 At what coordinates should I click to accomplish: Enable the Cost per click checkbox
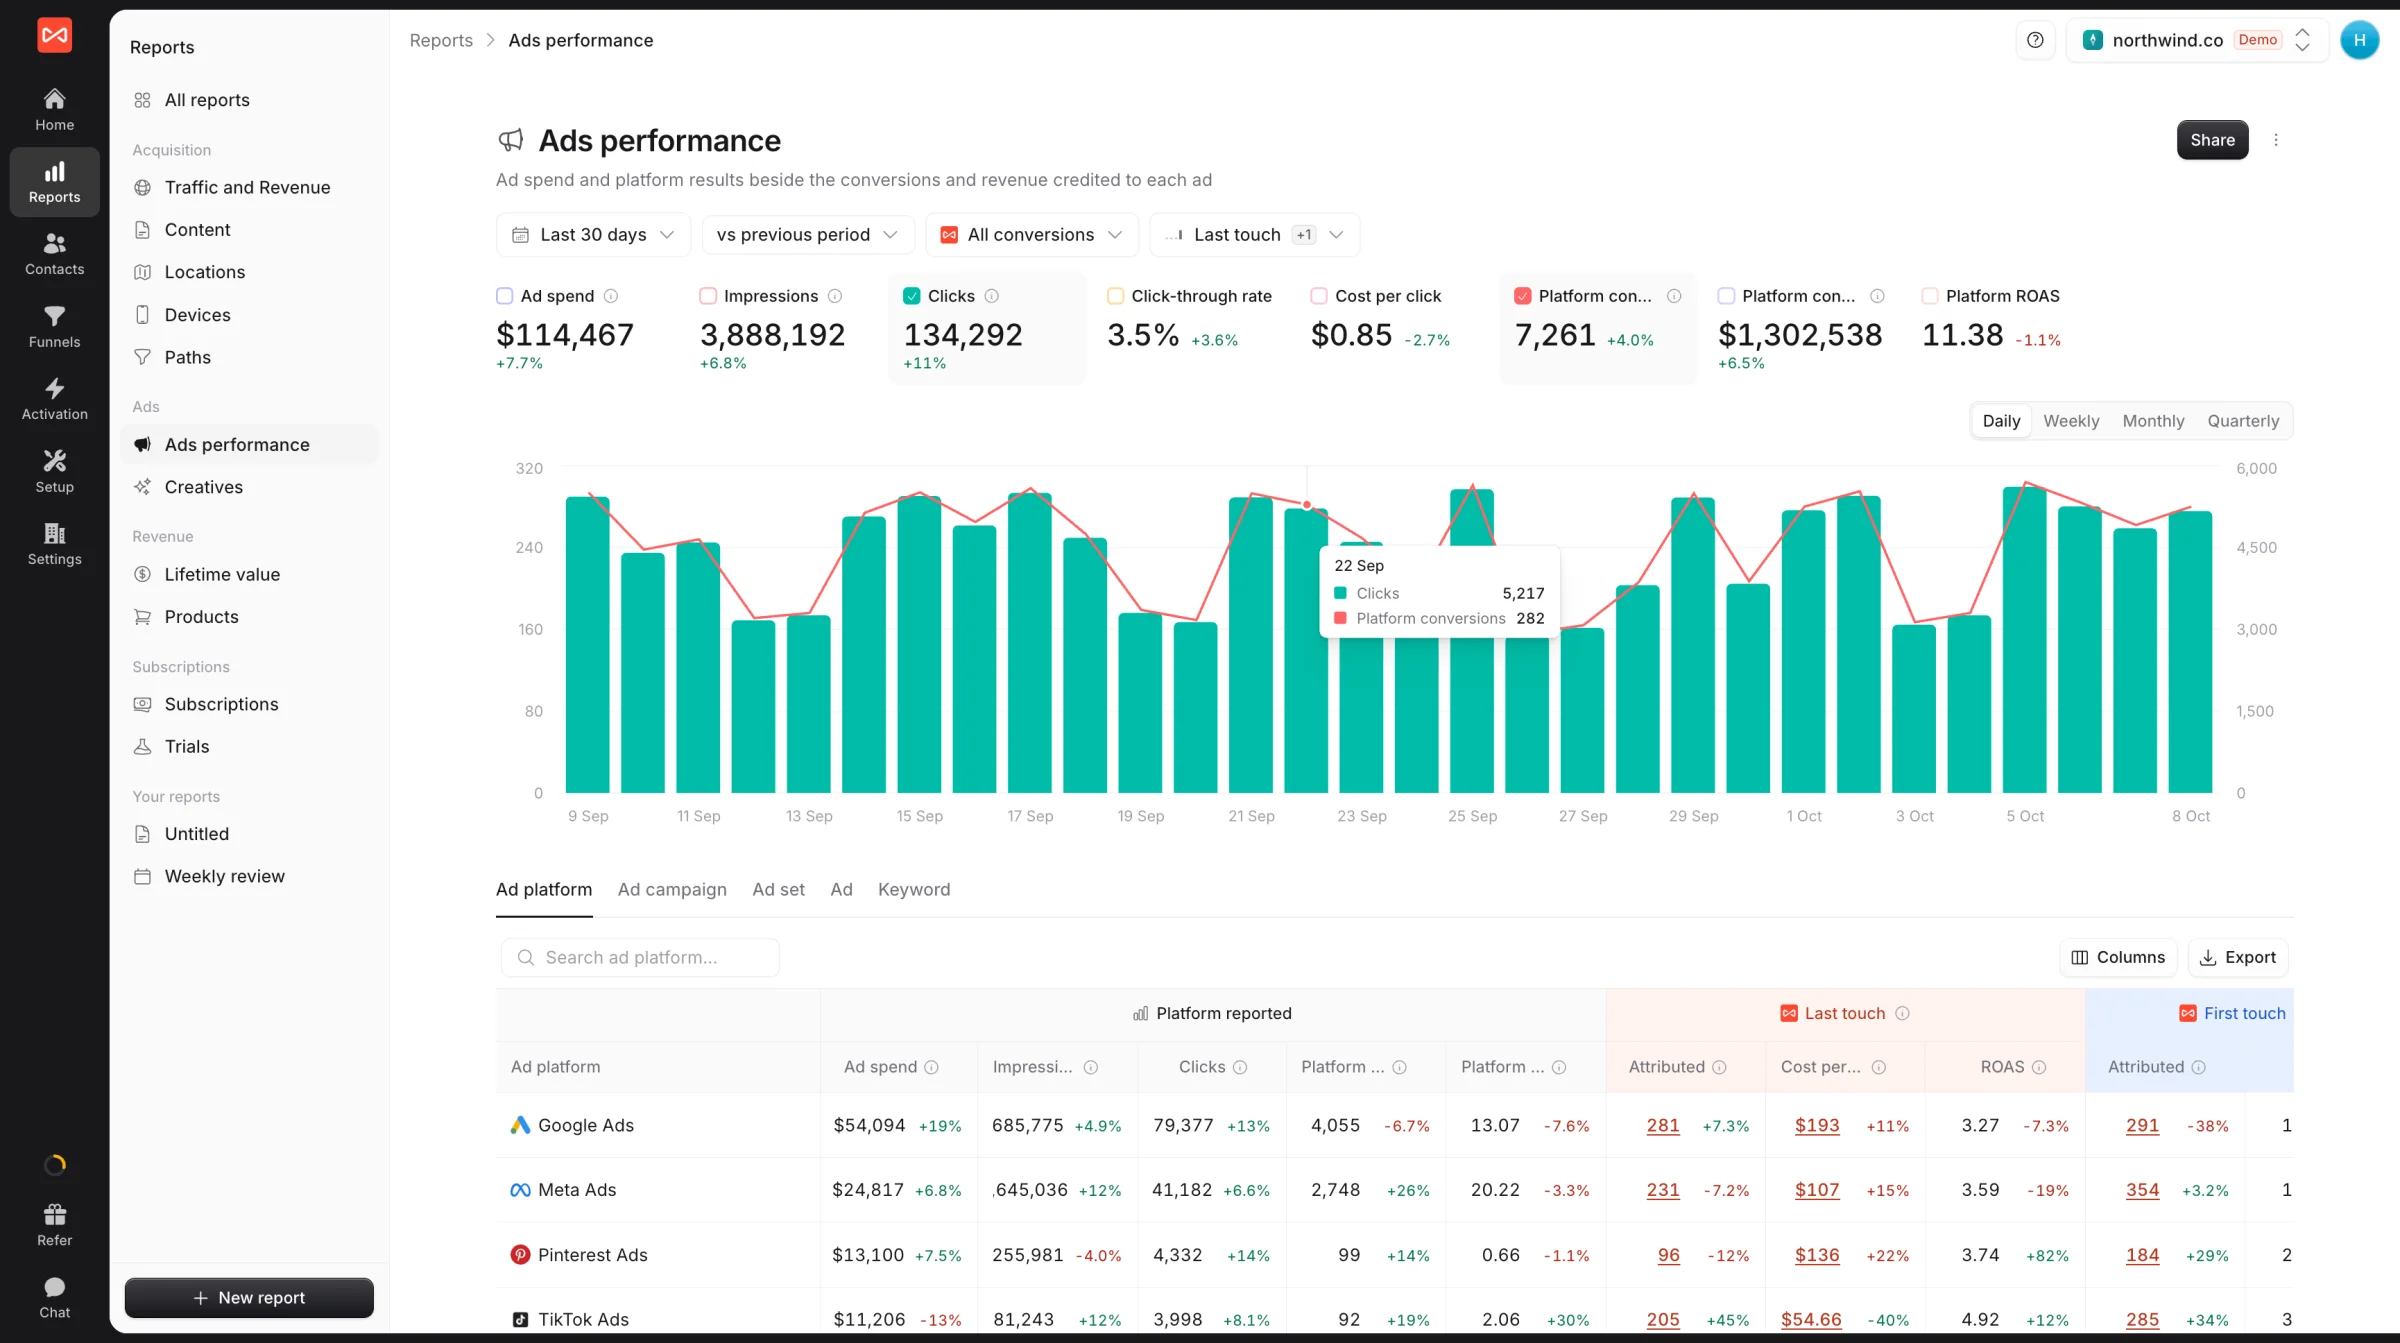tap(1319, 296)
